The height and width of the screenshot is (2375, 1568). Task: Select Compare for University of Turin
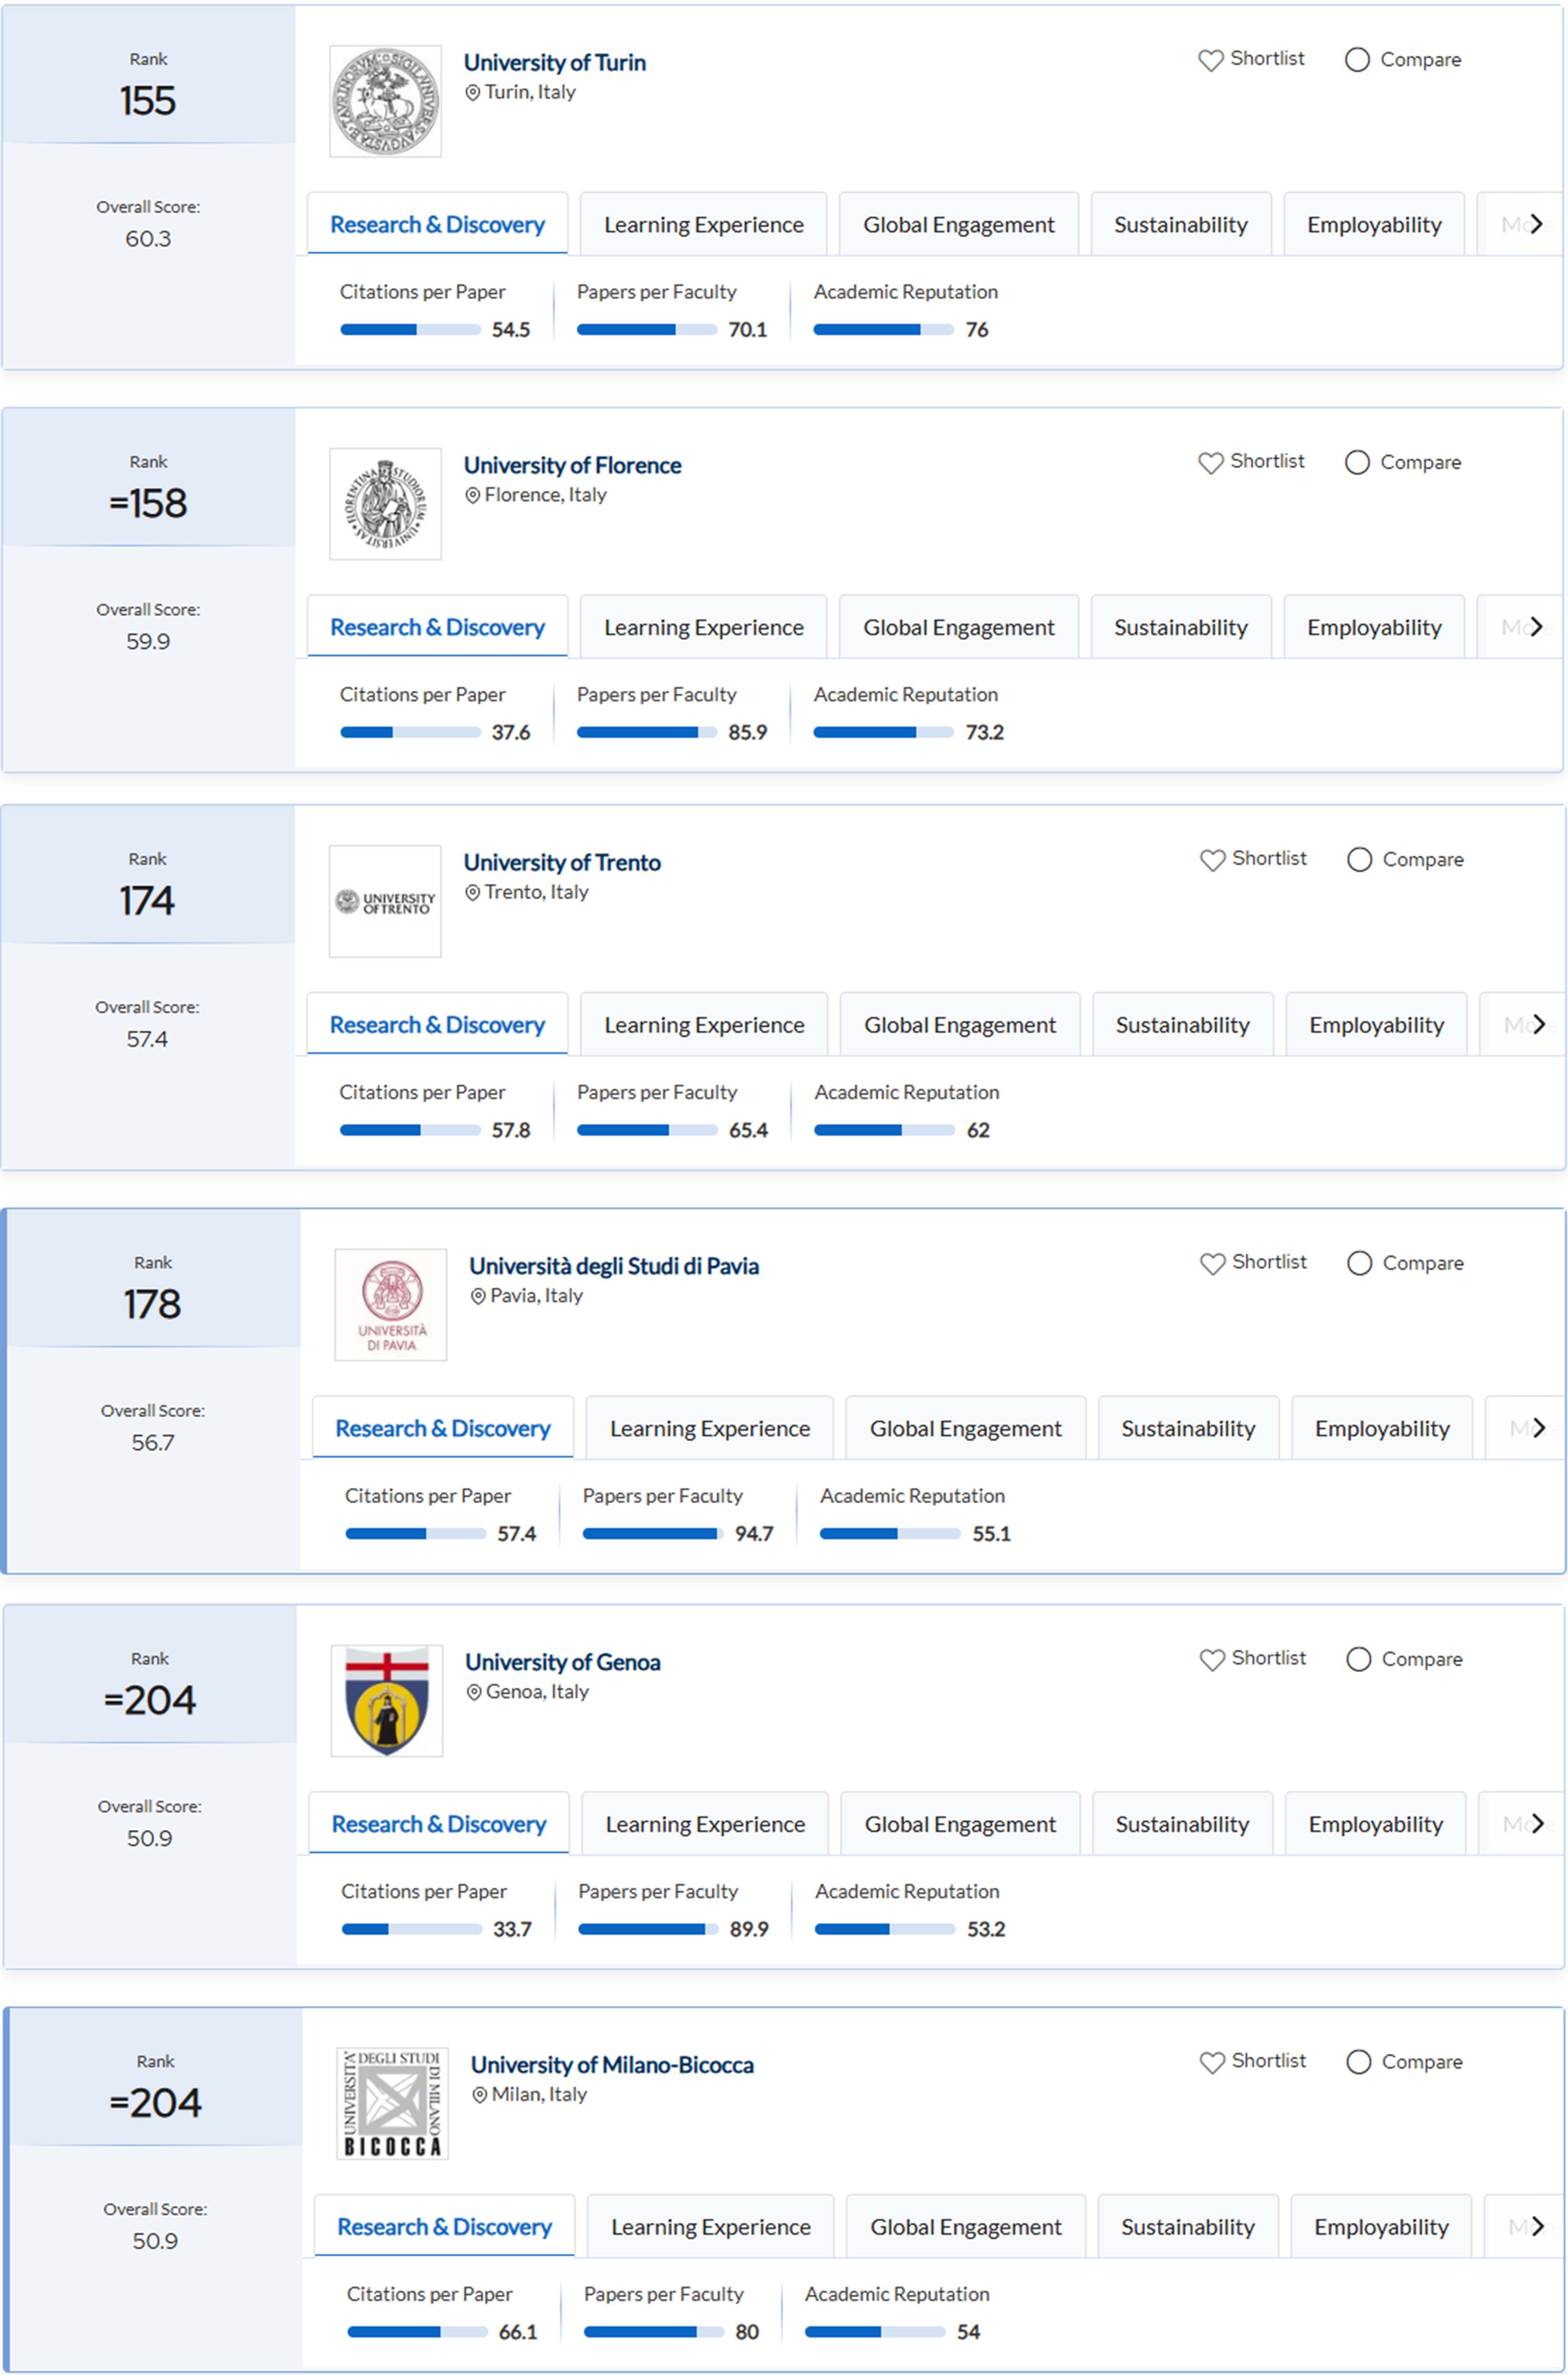(x=1357, y=60)
